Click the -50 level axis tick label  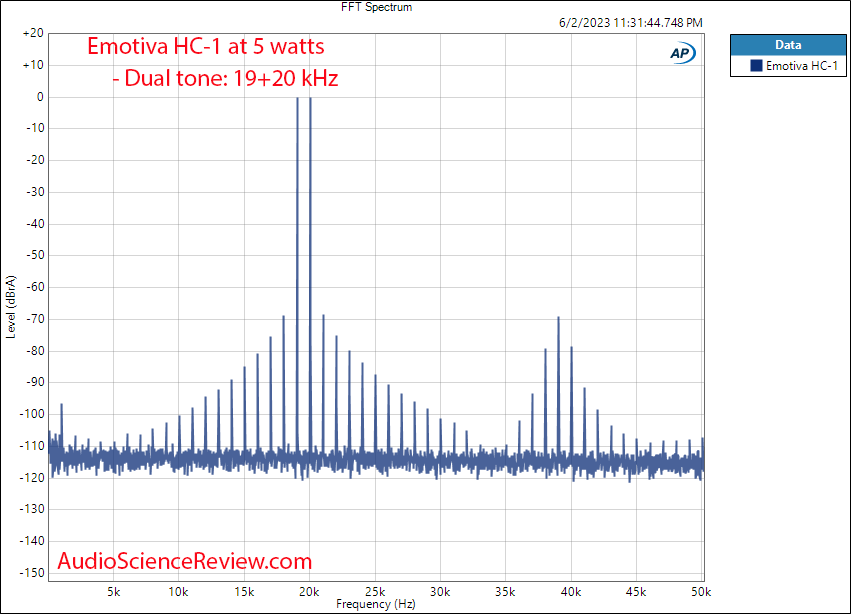[35, 255]
